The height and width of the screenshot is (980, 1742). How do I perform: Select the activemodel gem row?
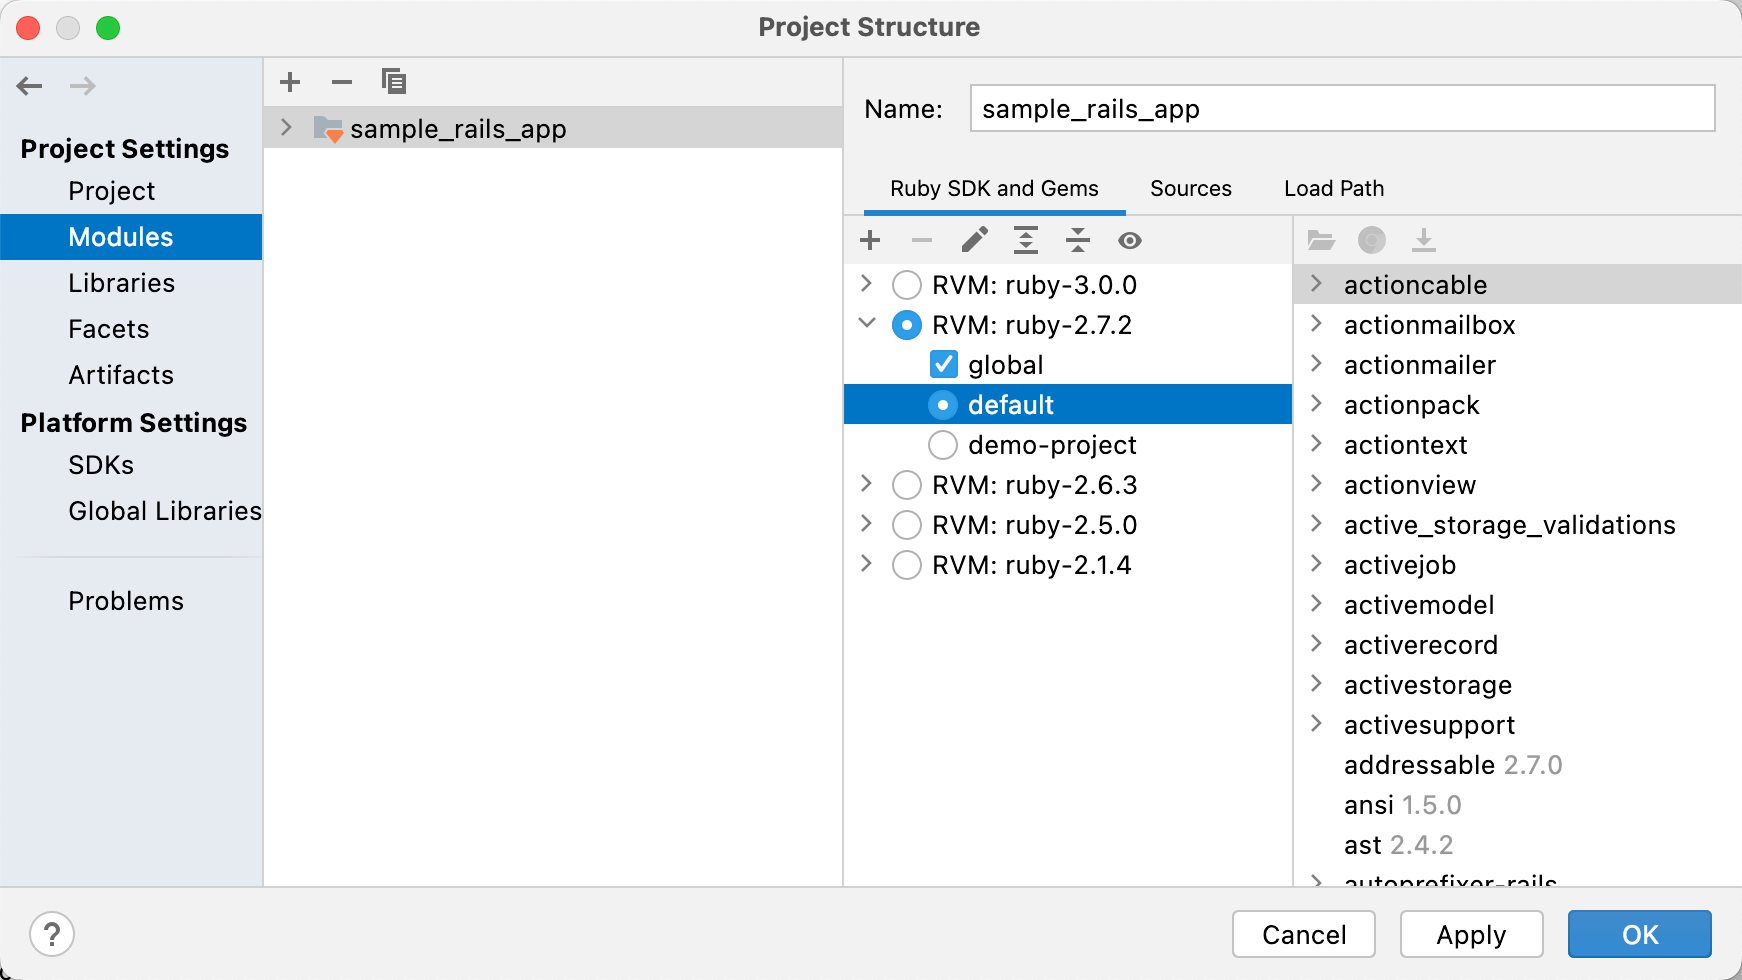(x=1518, y=605)
